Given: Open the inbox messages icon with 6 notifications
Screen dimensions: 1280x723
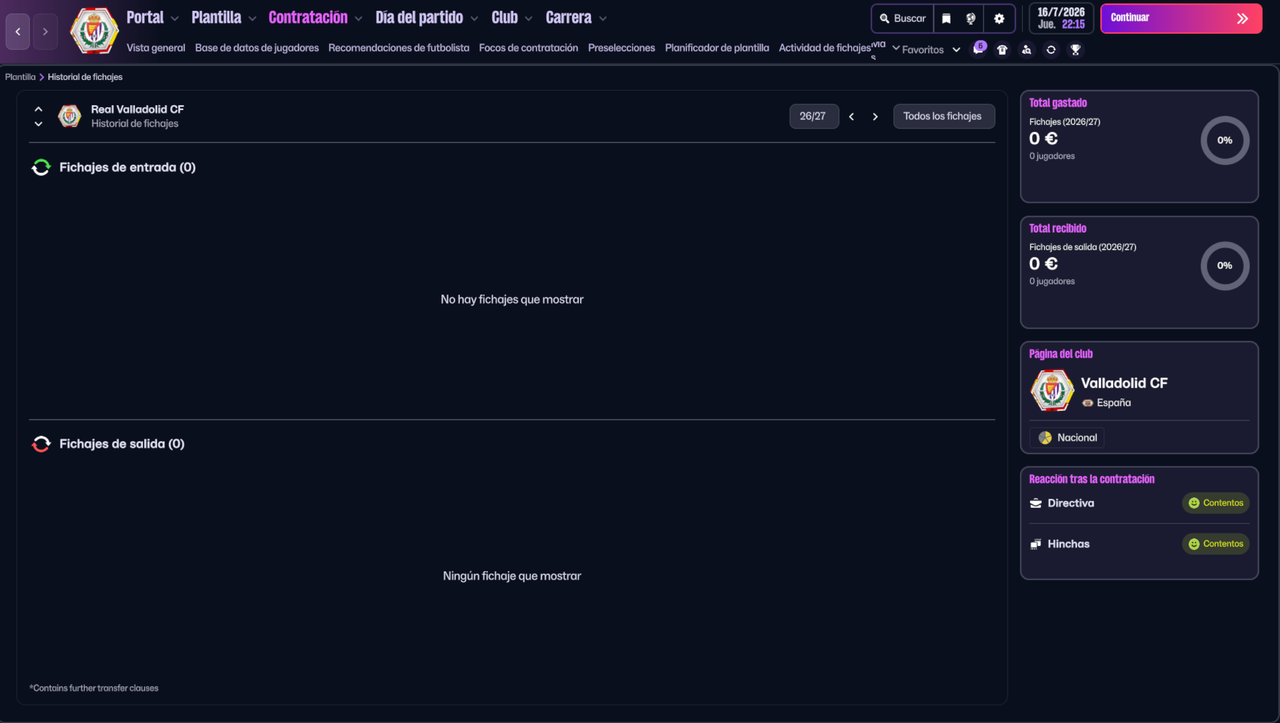Looking at the screenshot, I should tap(978, 49).
